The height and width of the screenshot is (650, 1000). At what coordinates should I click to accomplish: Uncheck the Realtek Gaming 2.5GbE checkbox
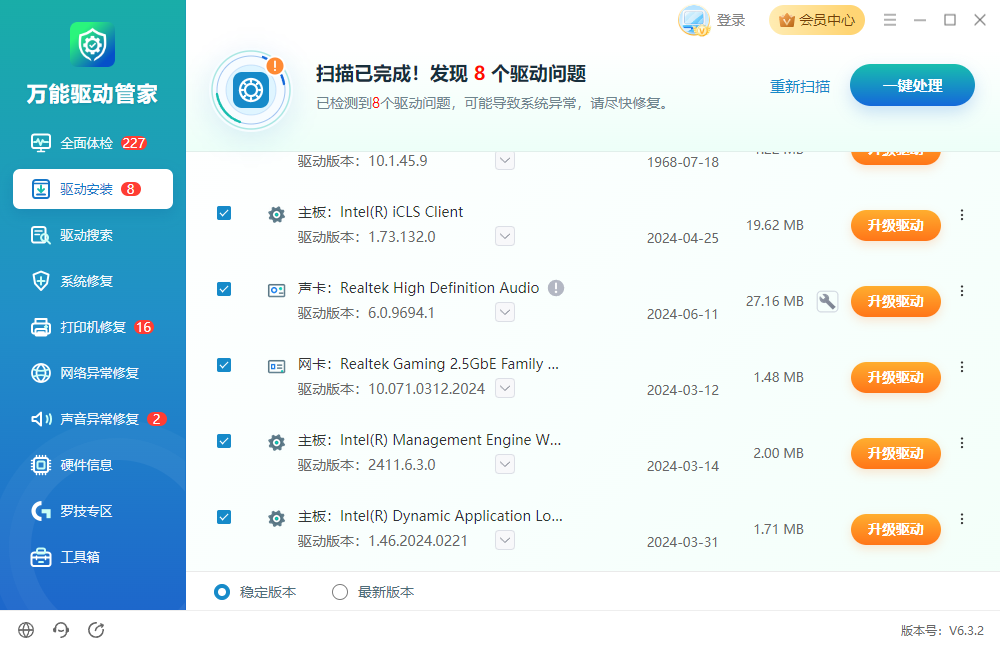pyautogui.click(x=224, y=365)
